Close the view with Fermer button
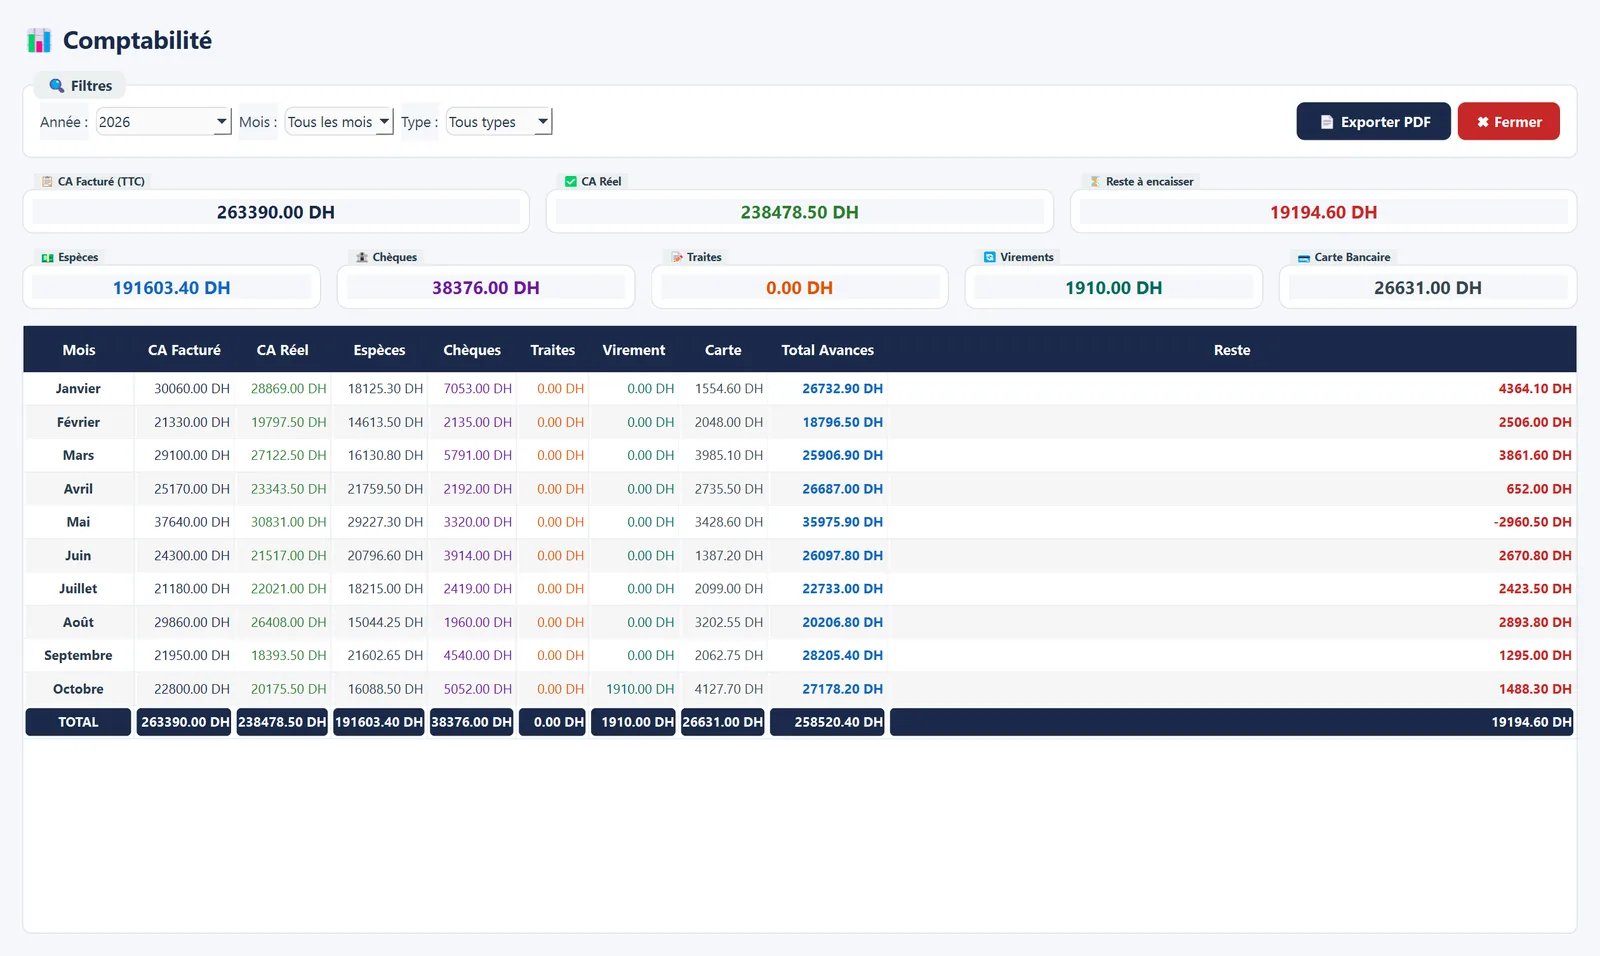Image resolution: width=1600 pixels, height=956 pixels. (x=1508, y=122)
